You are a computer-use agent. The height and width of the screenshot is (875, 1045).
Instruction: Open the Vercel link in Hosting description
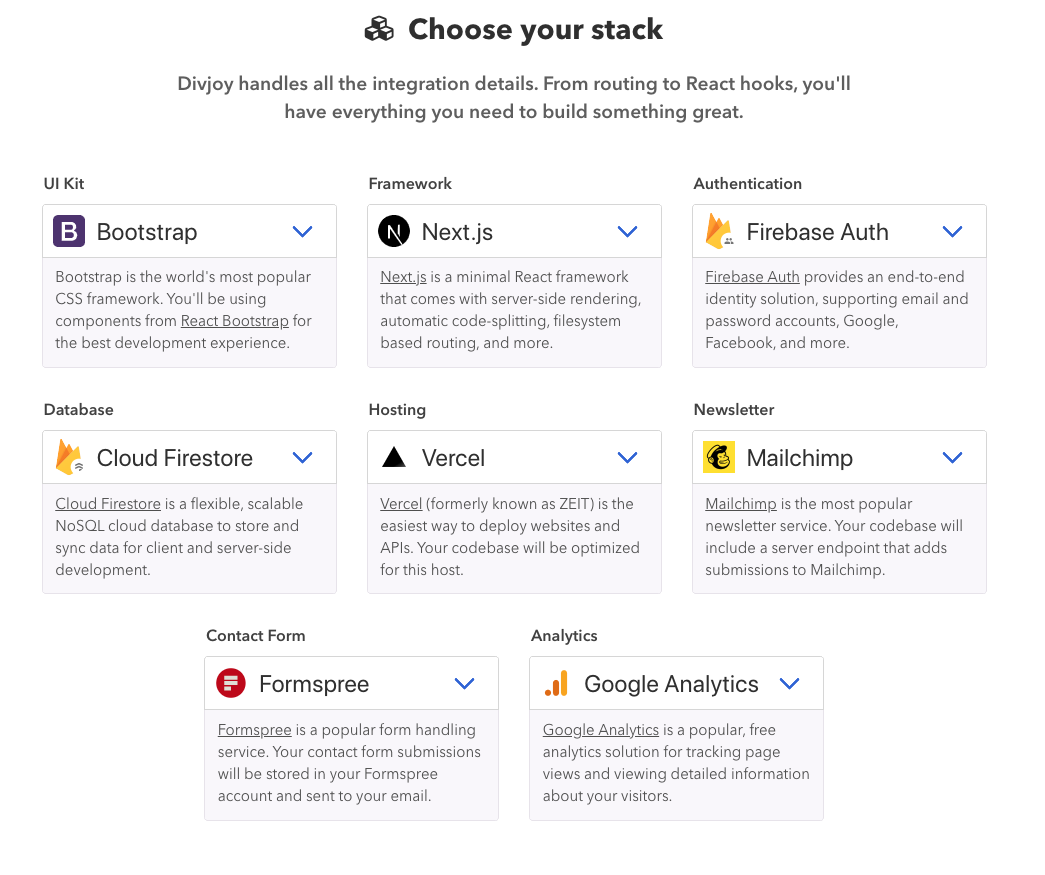(401, 504)
